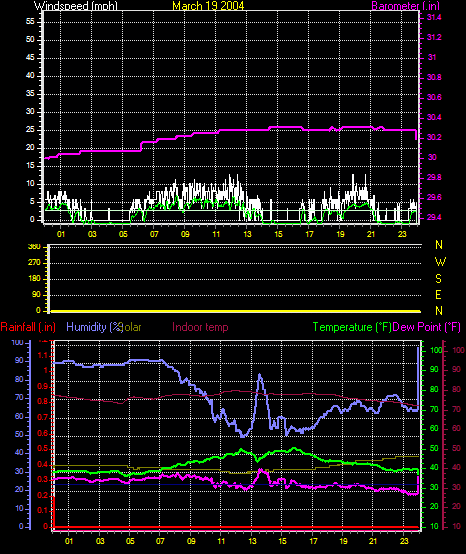The image size is (466, 554).
Task: Click the 30.4 barometer scale value
Action: pyautogui.click(x=434, y=117)
